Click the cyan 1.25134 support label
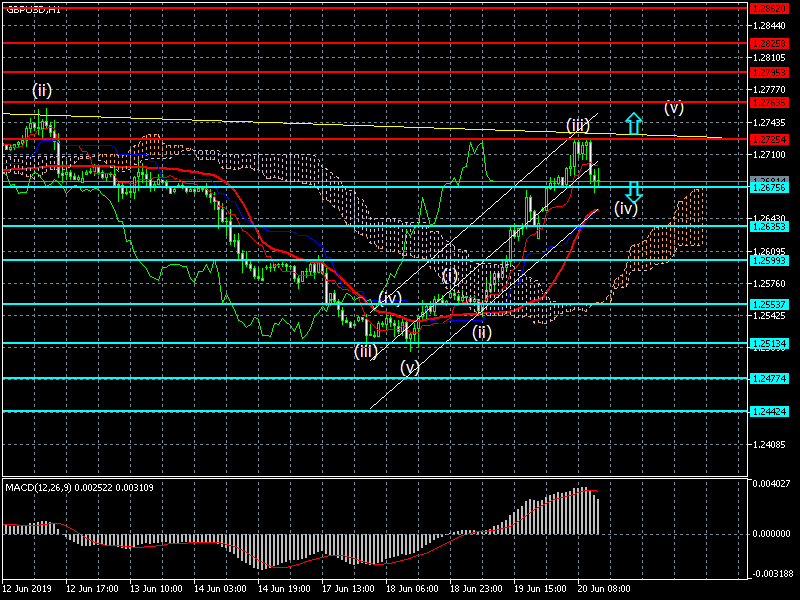Viewport: 800px width, 600px height. [x=769, y=343]
